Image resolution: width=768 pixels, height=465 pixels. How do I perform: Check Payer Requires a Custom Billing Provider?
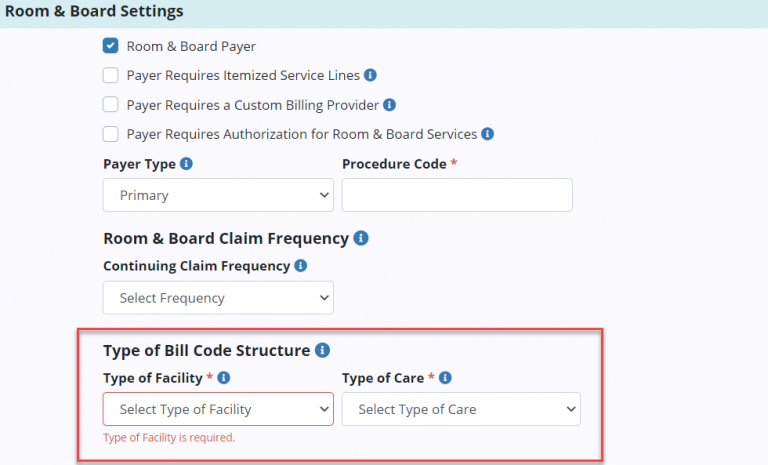tap(111, 104)
